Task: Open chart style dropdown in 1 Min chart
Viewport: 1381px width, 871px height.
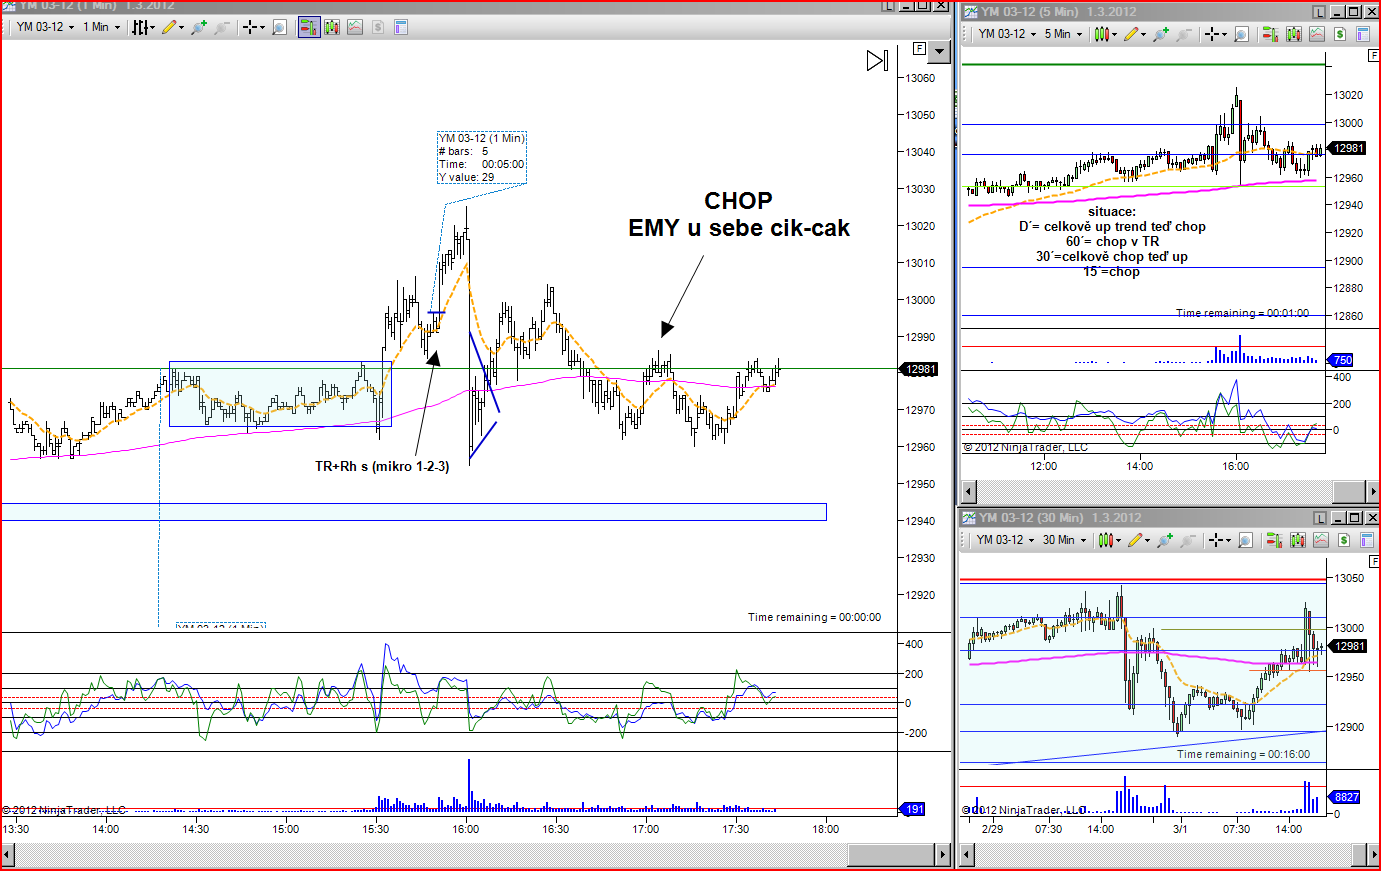Action: point(144,27)
